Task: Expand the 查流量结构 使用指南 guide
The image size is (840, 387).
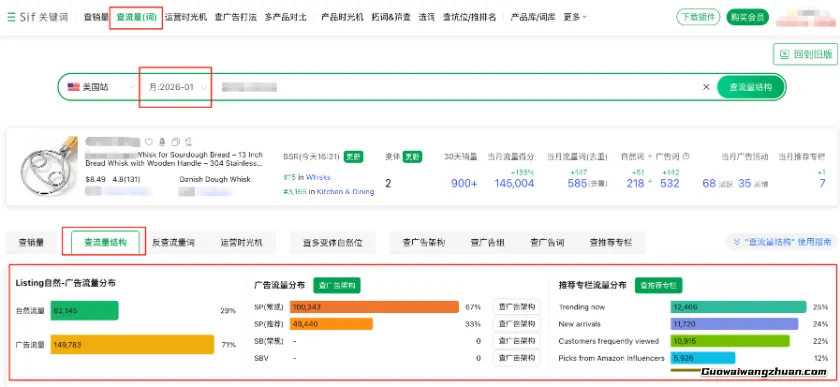Action: [x=782, y=242]
